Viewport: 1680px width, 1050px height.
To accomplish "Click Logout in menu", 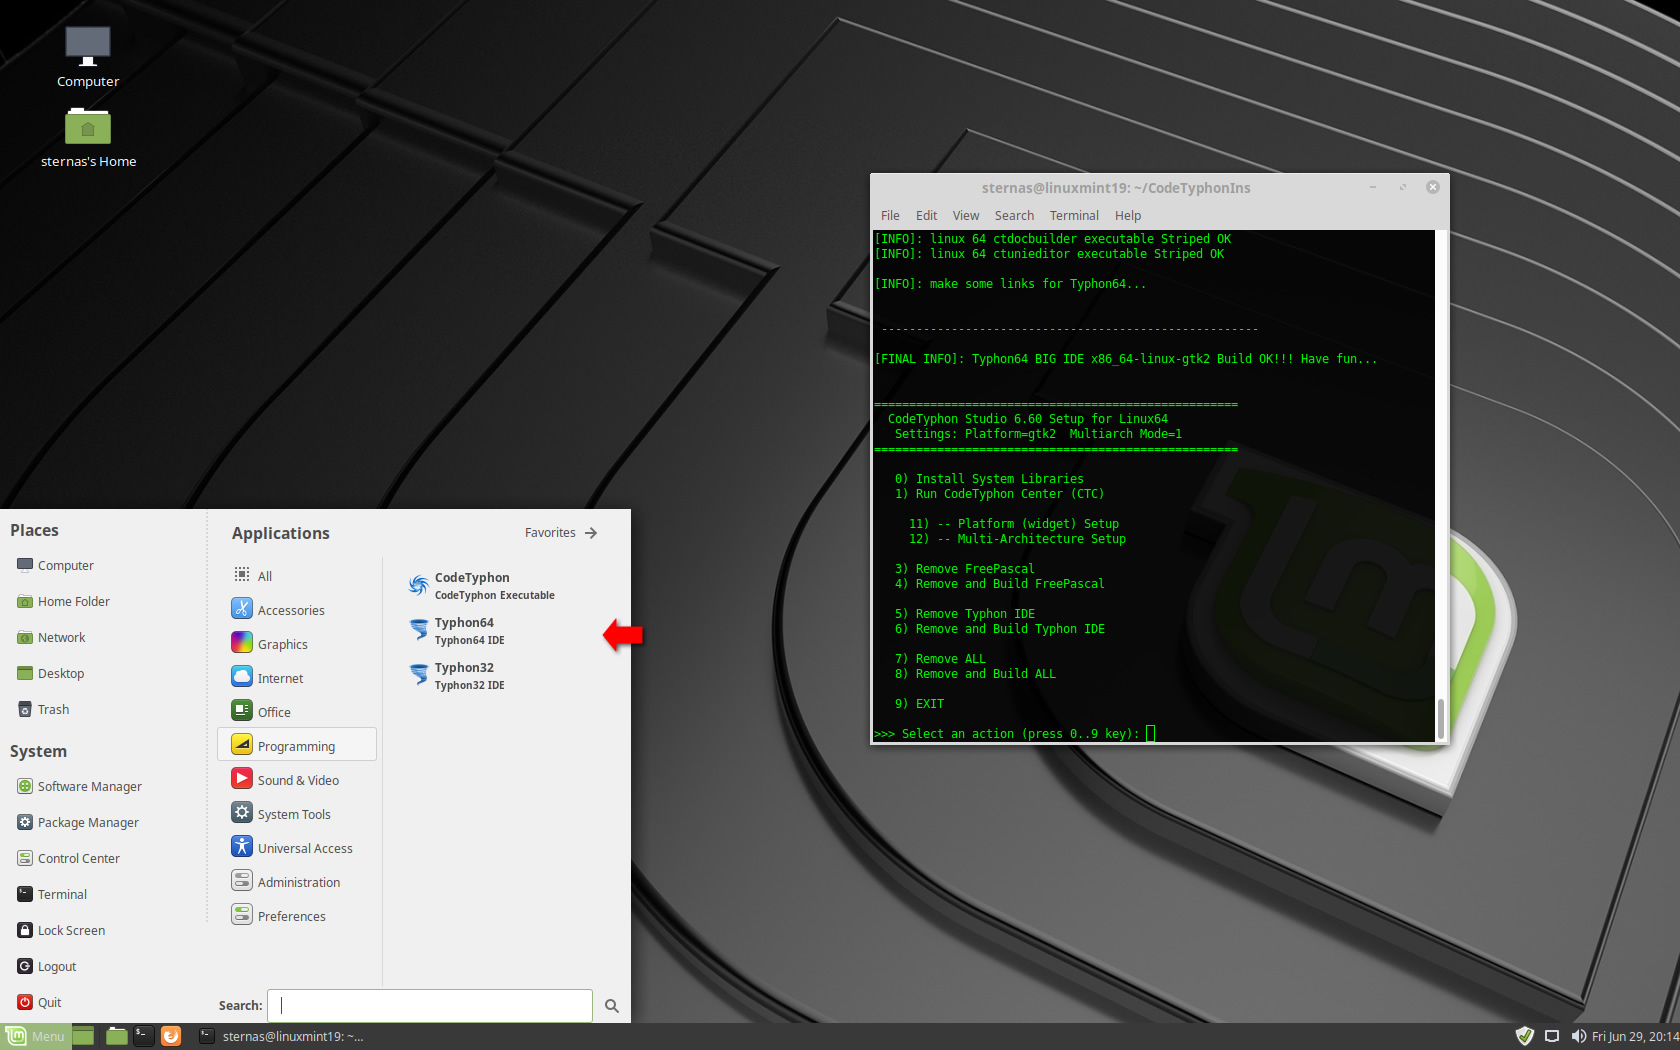I will click(47, 966).
